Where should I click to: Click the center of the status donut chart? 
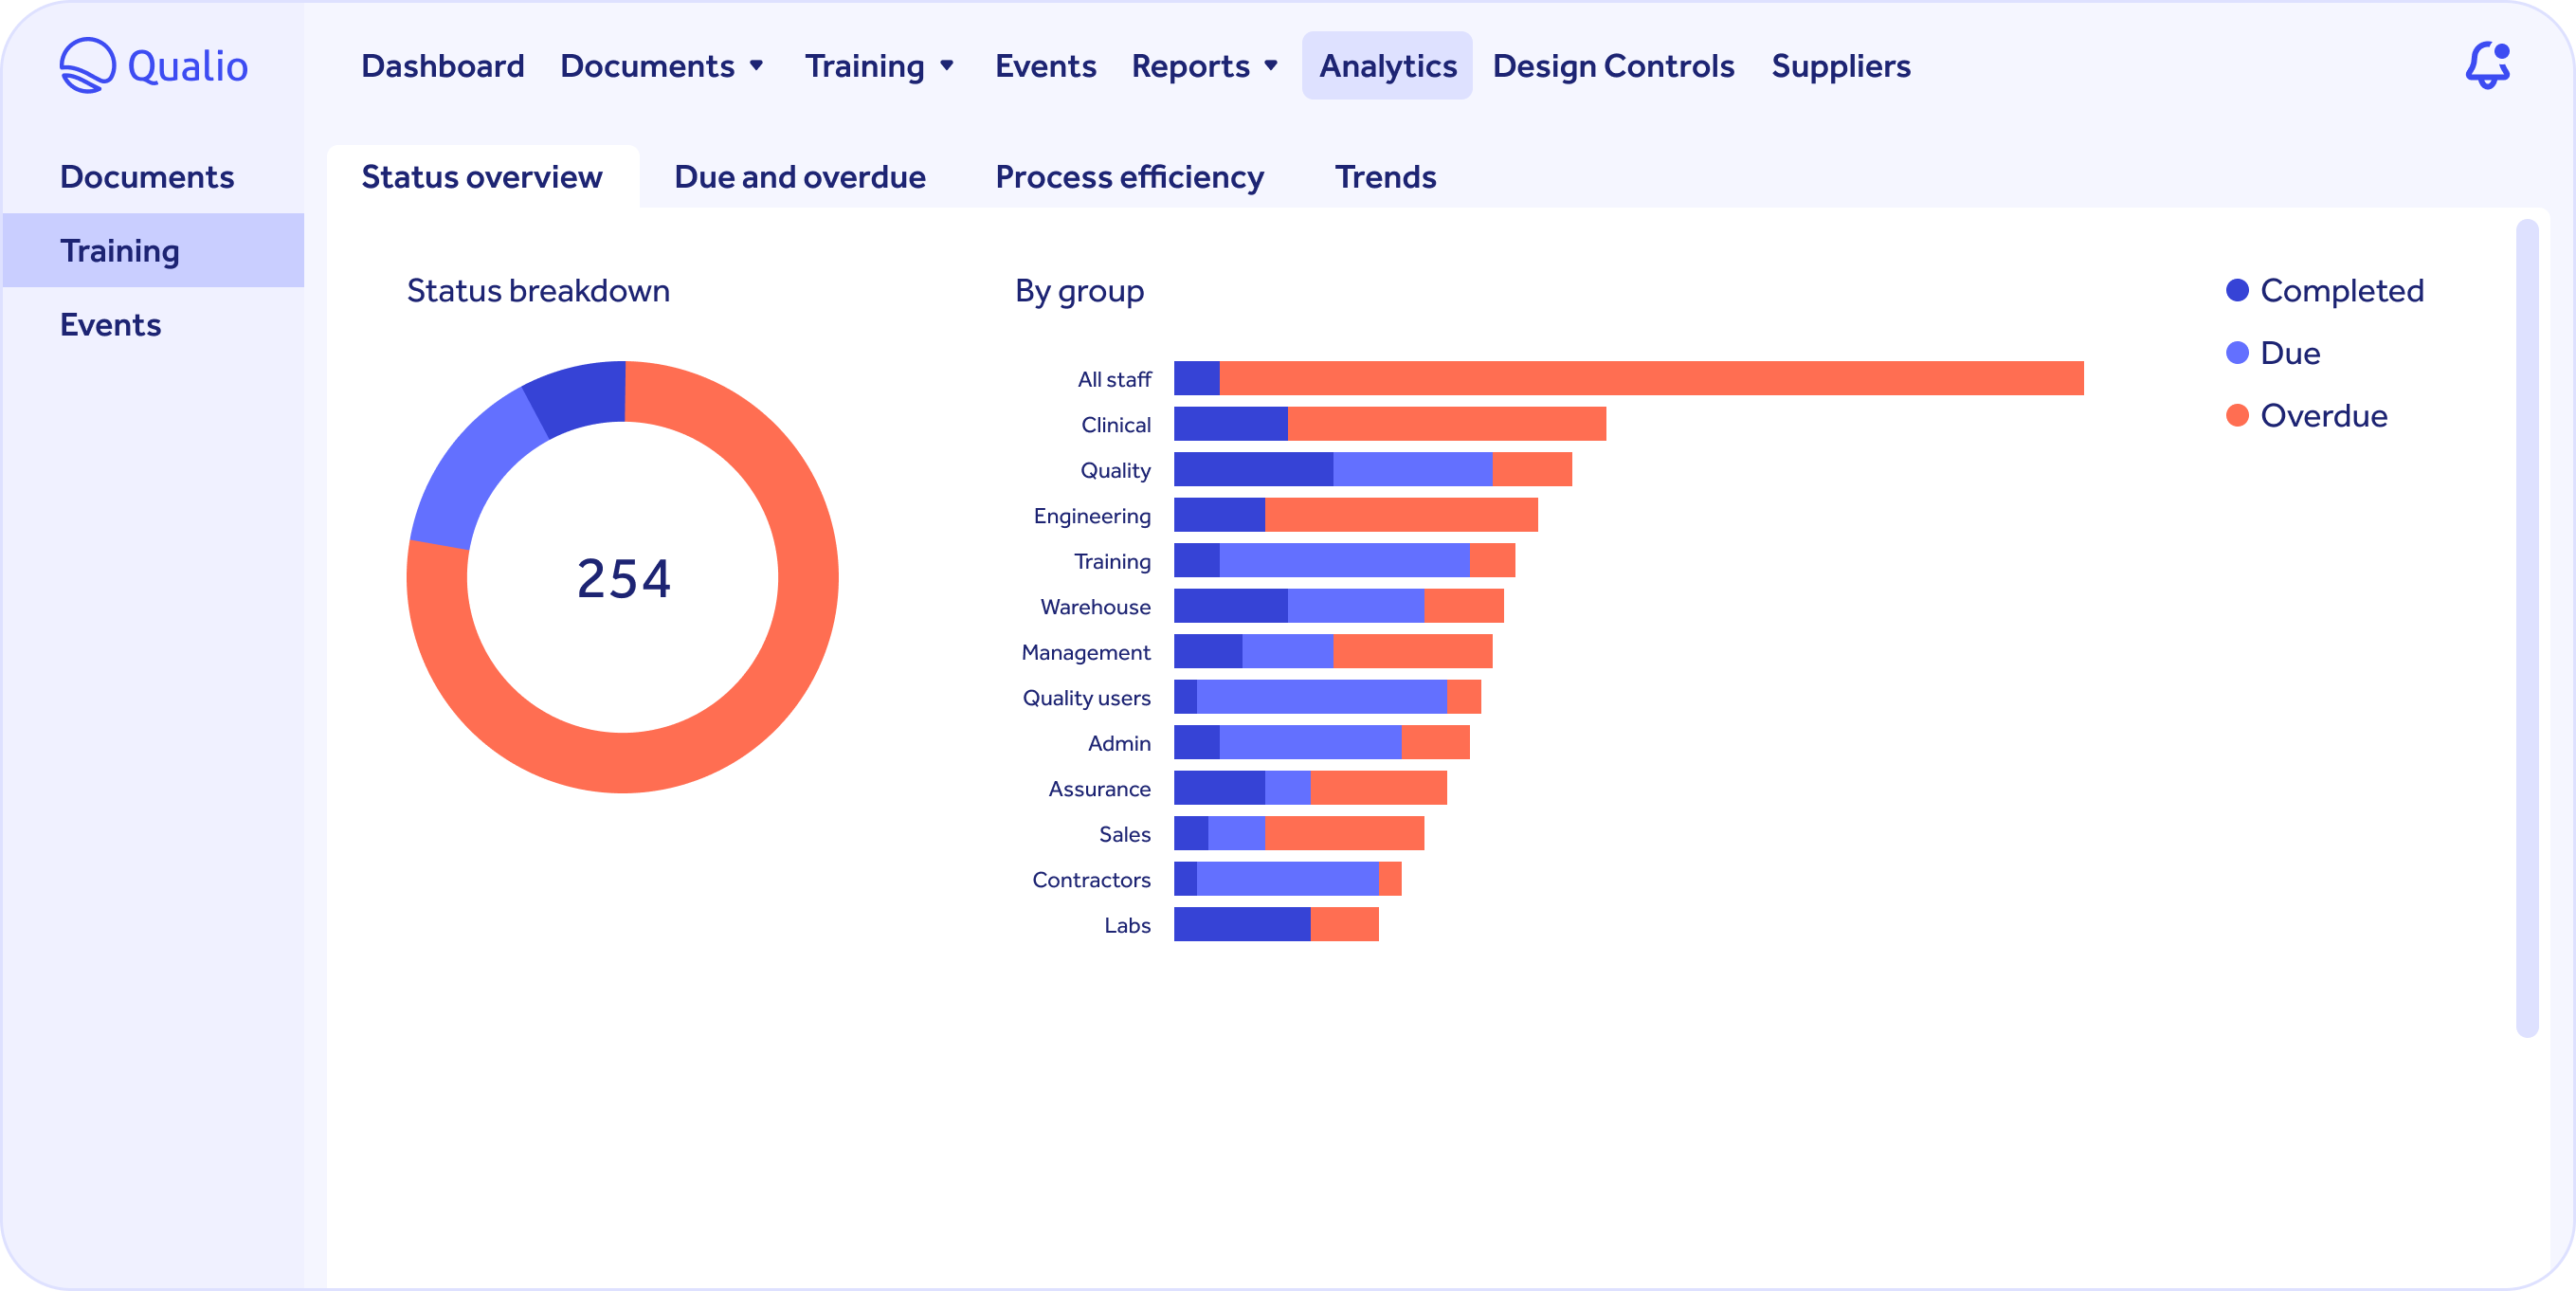[x=623, y=577]
